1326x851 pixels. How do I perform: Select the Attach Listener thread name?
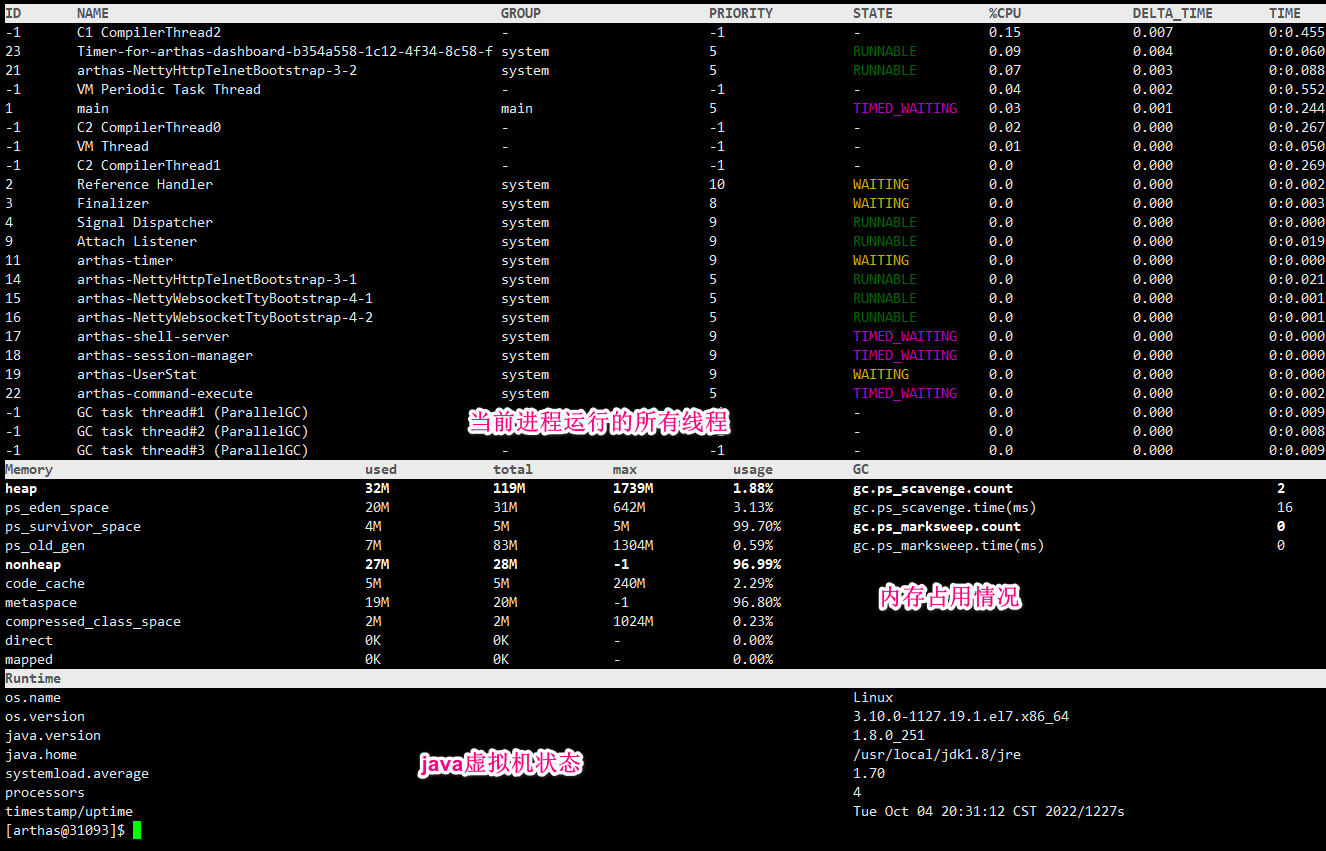[x=137, y=241]
